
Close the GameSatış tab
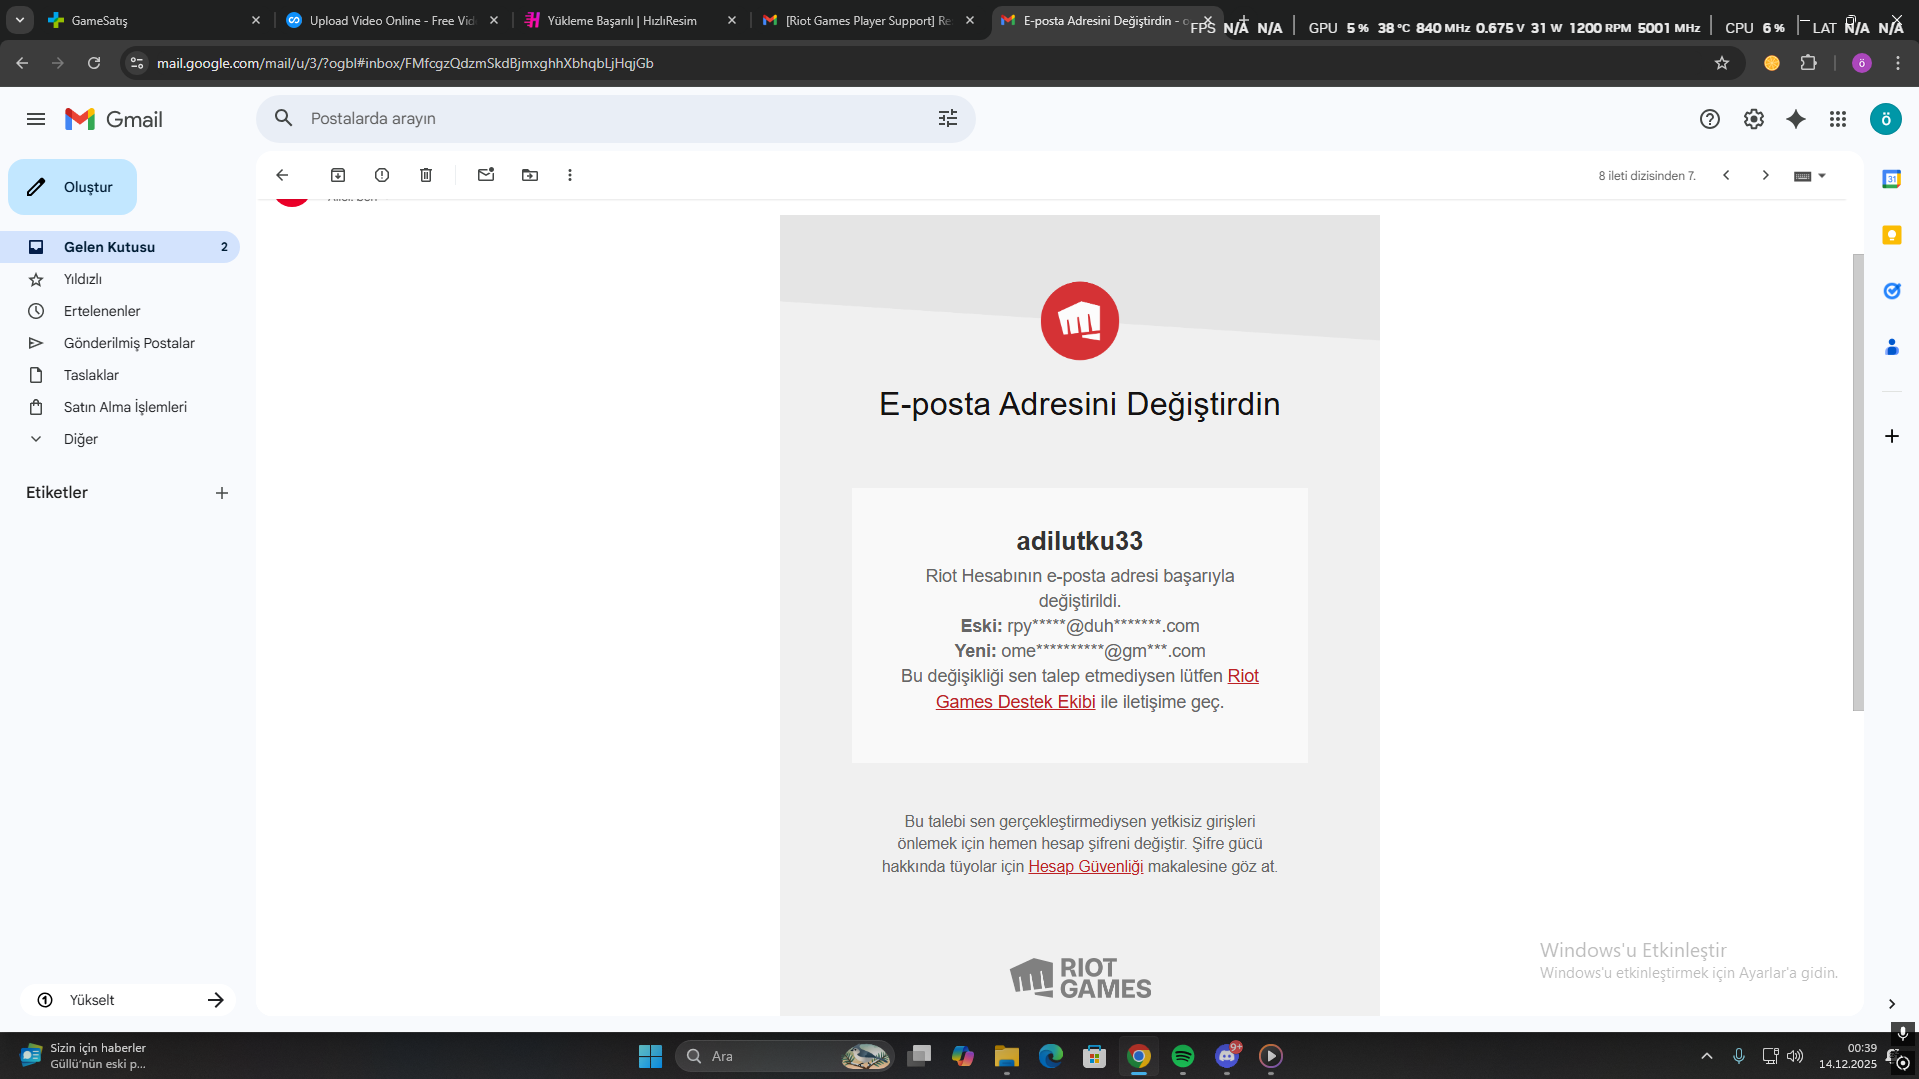(256, 20)
